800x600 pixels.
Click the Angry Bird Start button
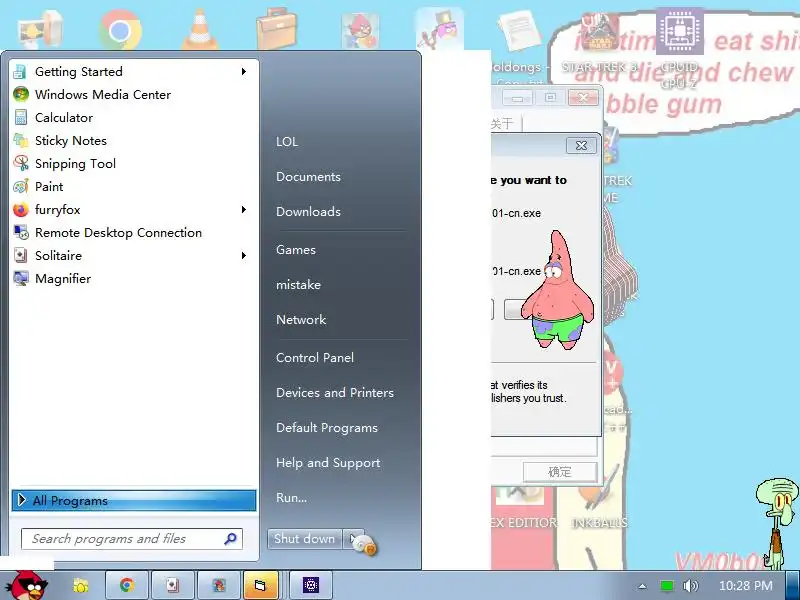[27, 586]
